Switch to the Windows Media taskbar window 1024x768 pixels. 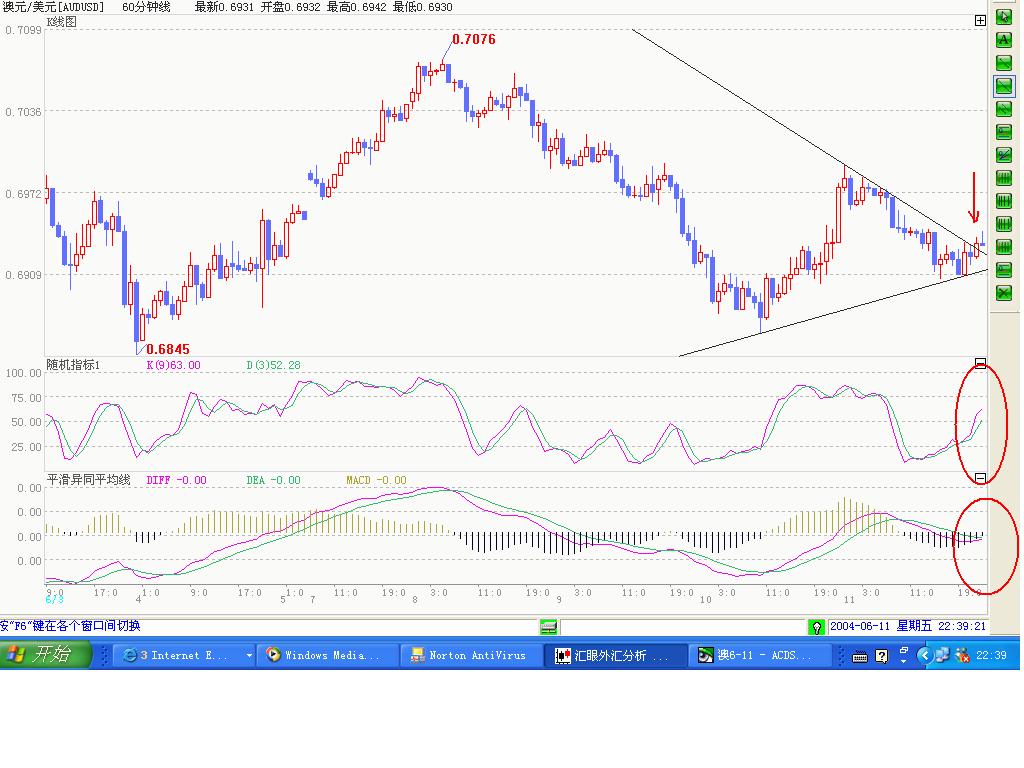(328, 656)
